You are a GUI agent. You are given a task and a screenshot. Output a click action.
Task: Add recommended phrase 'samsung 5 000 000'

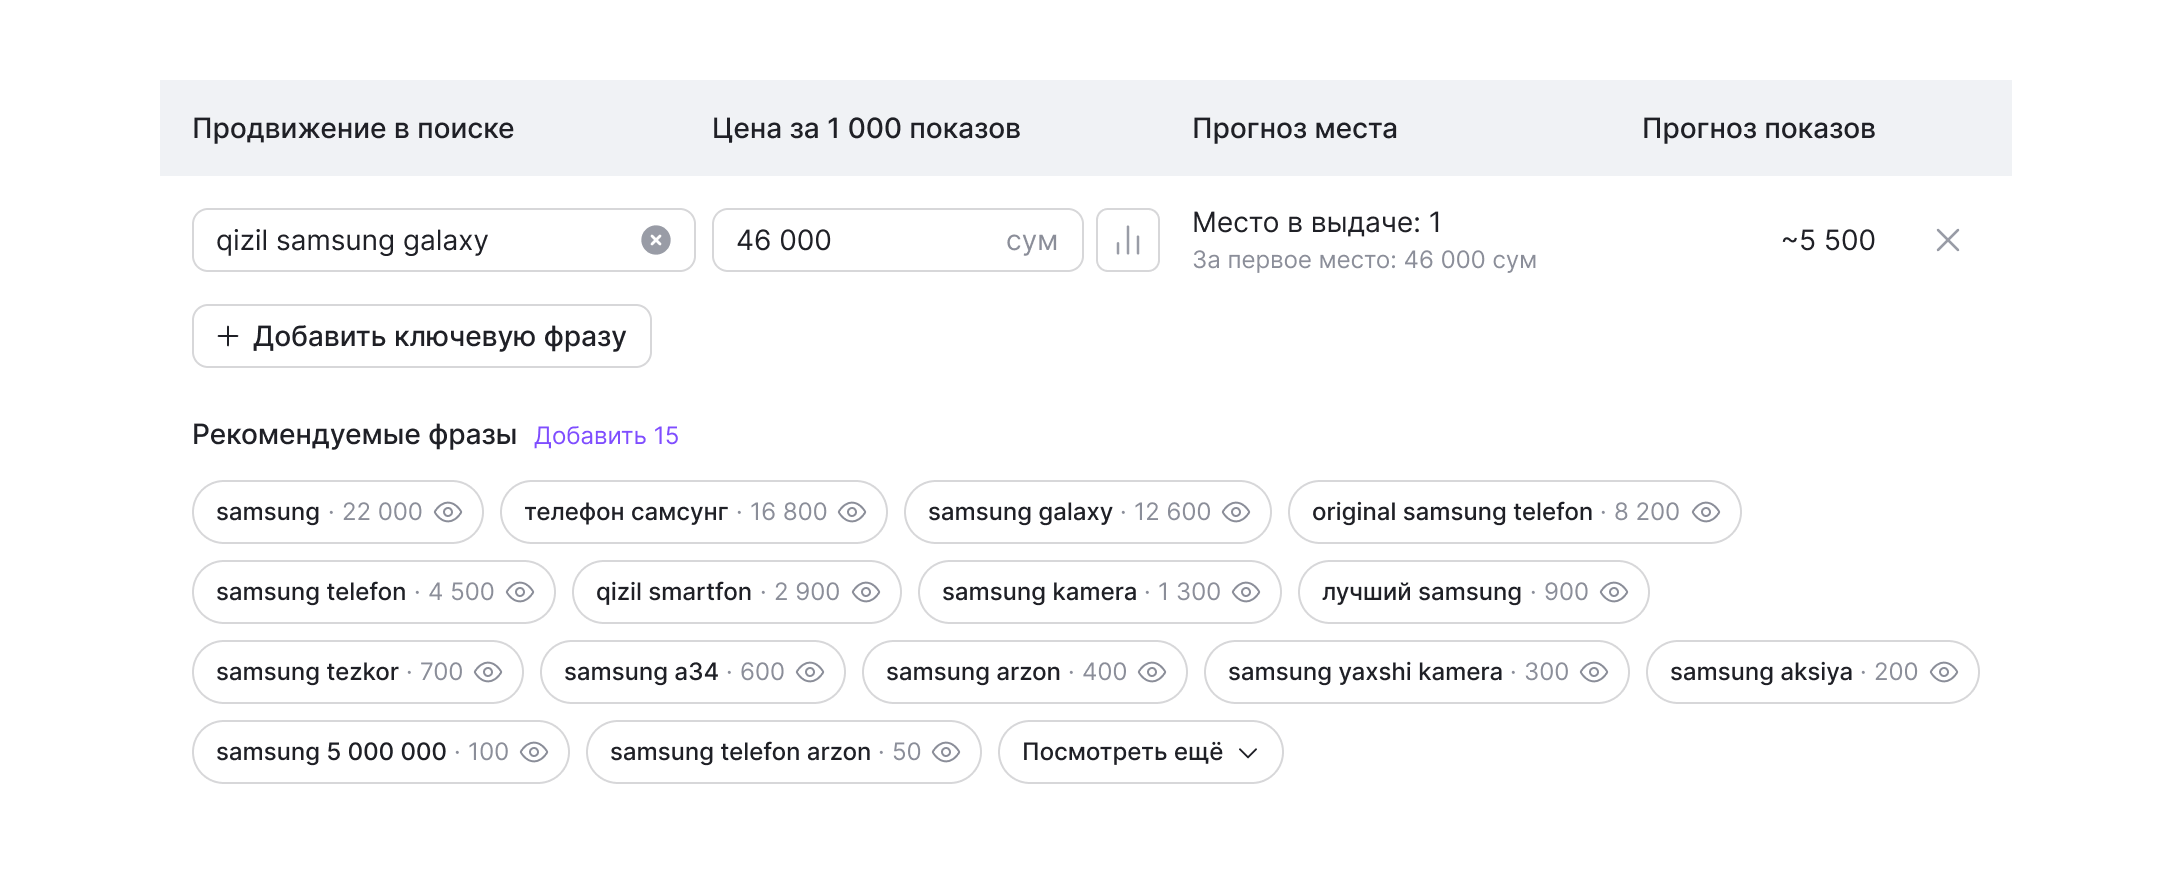(381, 752)
